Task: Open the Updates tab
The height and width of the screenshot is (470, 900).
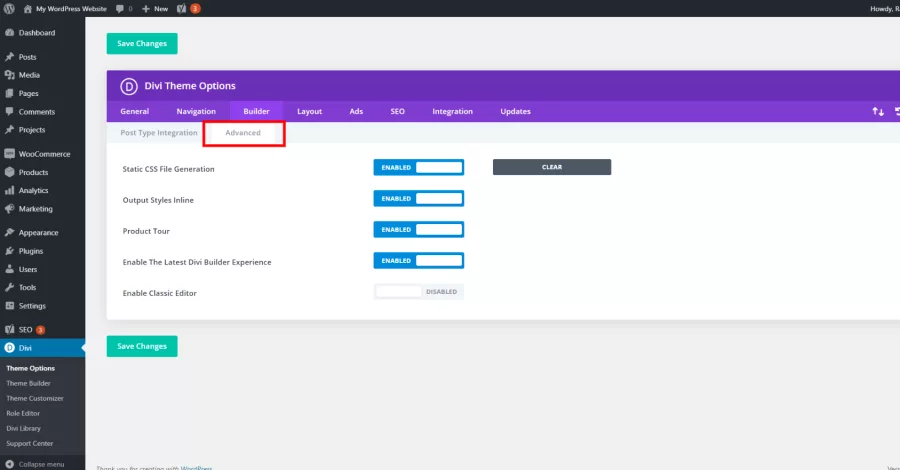Action: pos(515,111)
